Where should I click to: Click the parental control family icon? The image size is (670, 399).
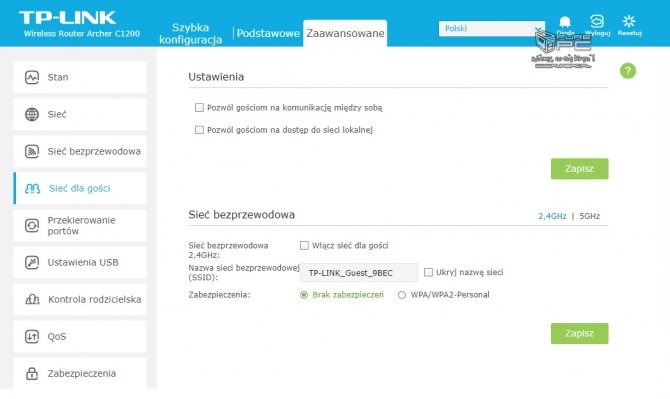32,299
